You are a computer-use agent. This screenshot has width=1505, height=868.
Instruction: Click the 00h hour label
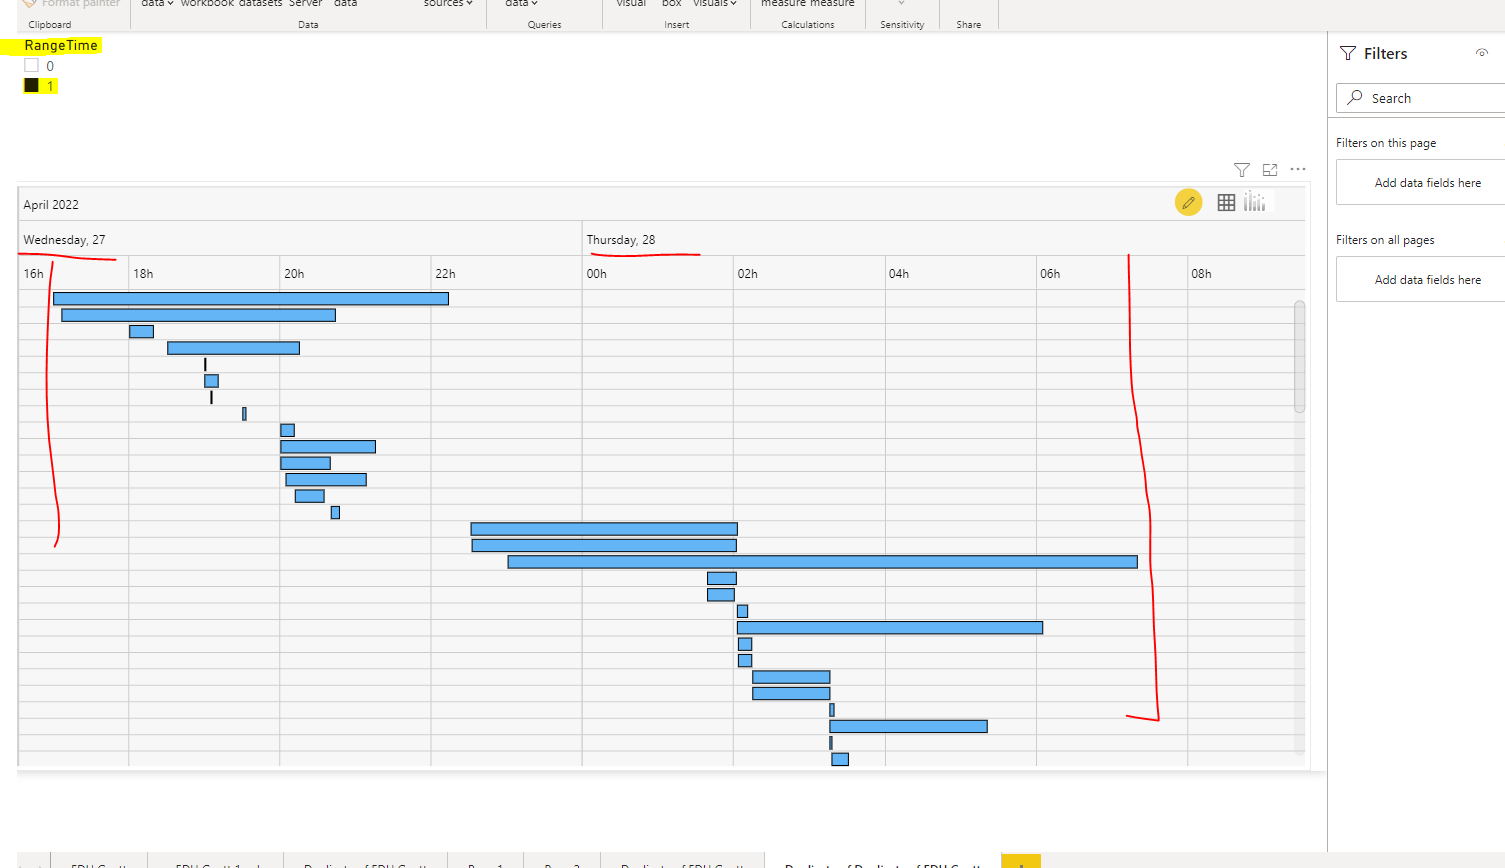(596, 273)
